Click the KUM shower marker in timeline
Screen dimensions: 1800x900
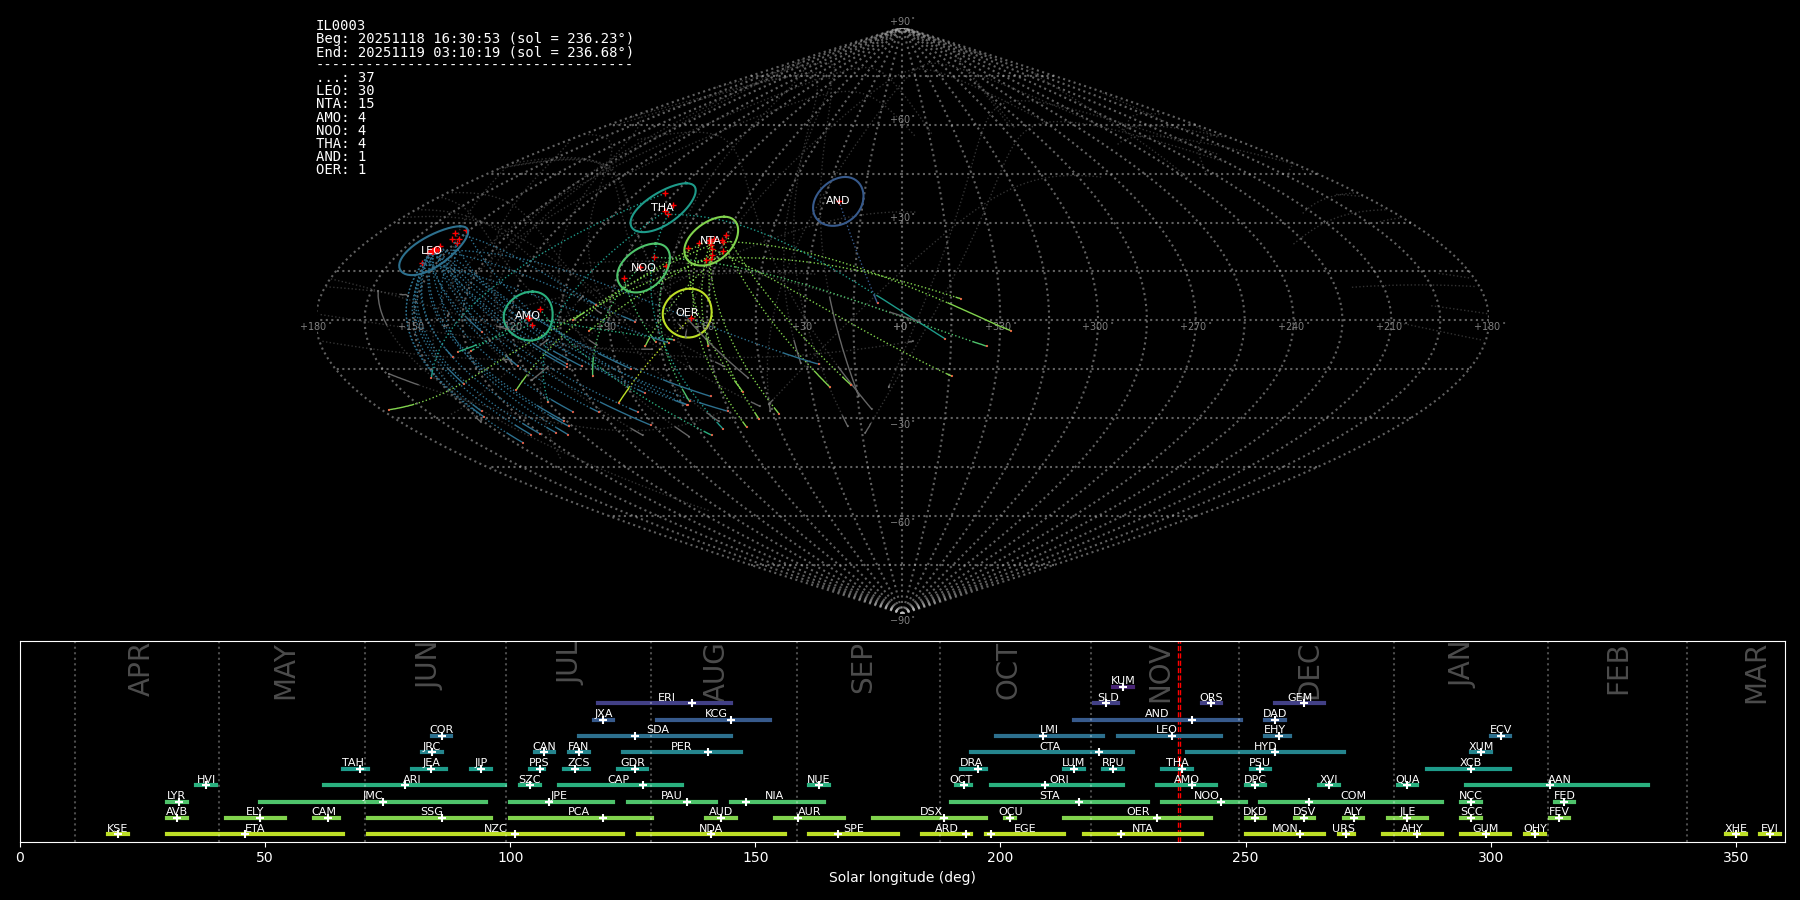point(1122,686)
